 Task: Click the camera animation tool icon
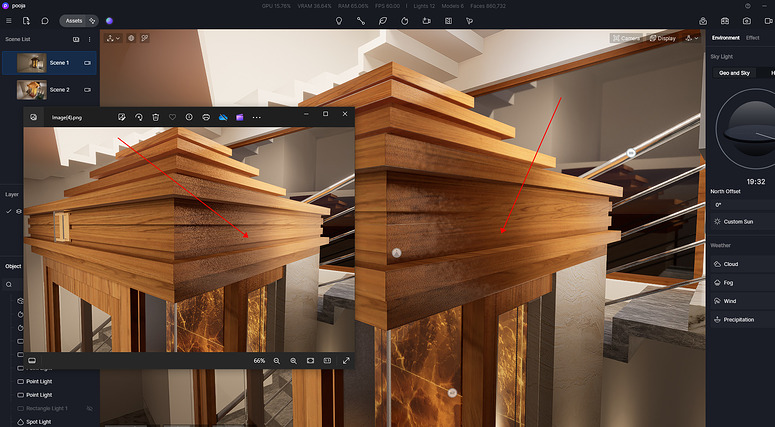pyautogui.click(x=427, y=21)
